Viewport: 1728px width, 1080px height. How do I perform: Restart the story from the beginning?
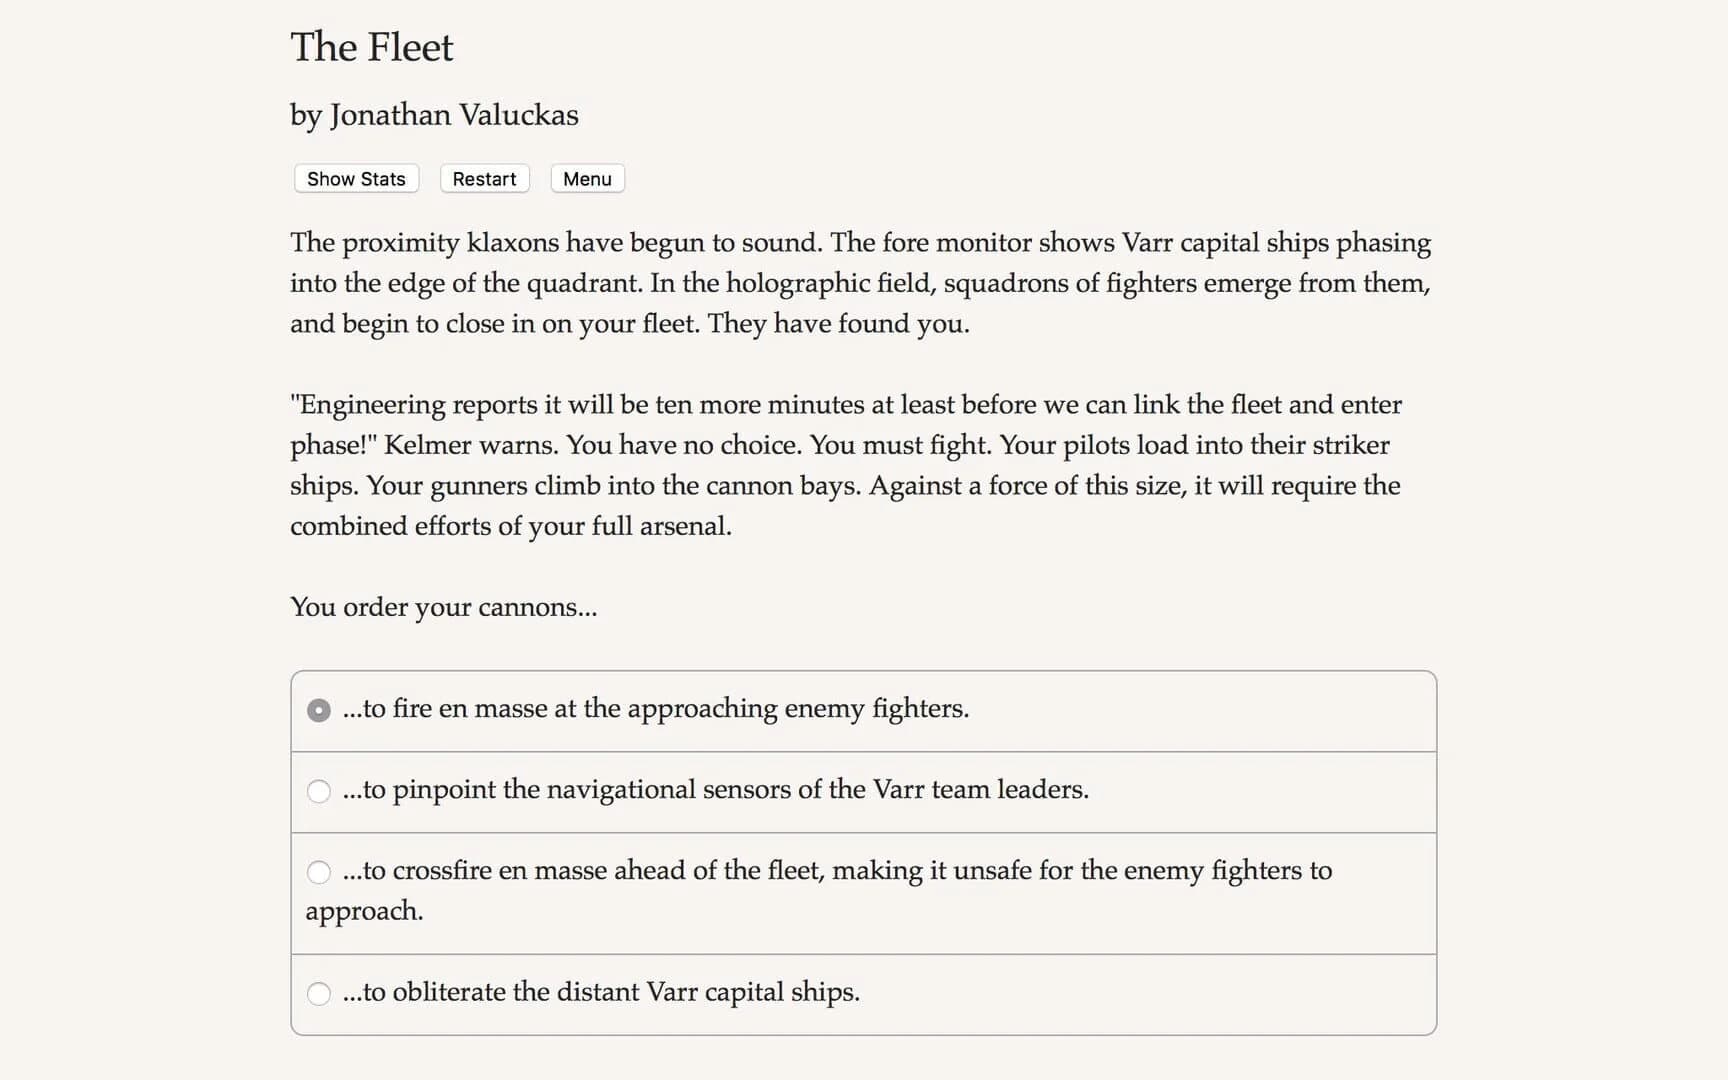[484, 178]
